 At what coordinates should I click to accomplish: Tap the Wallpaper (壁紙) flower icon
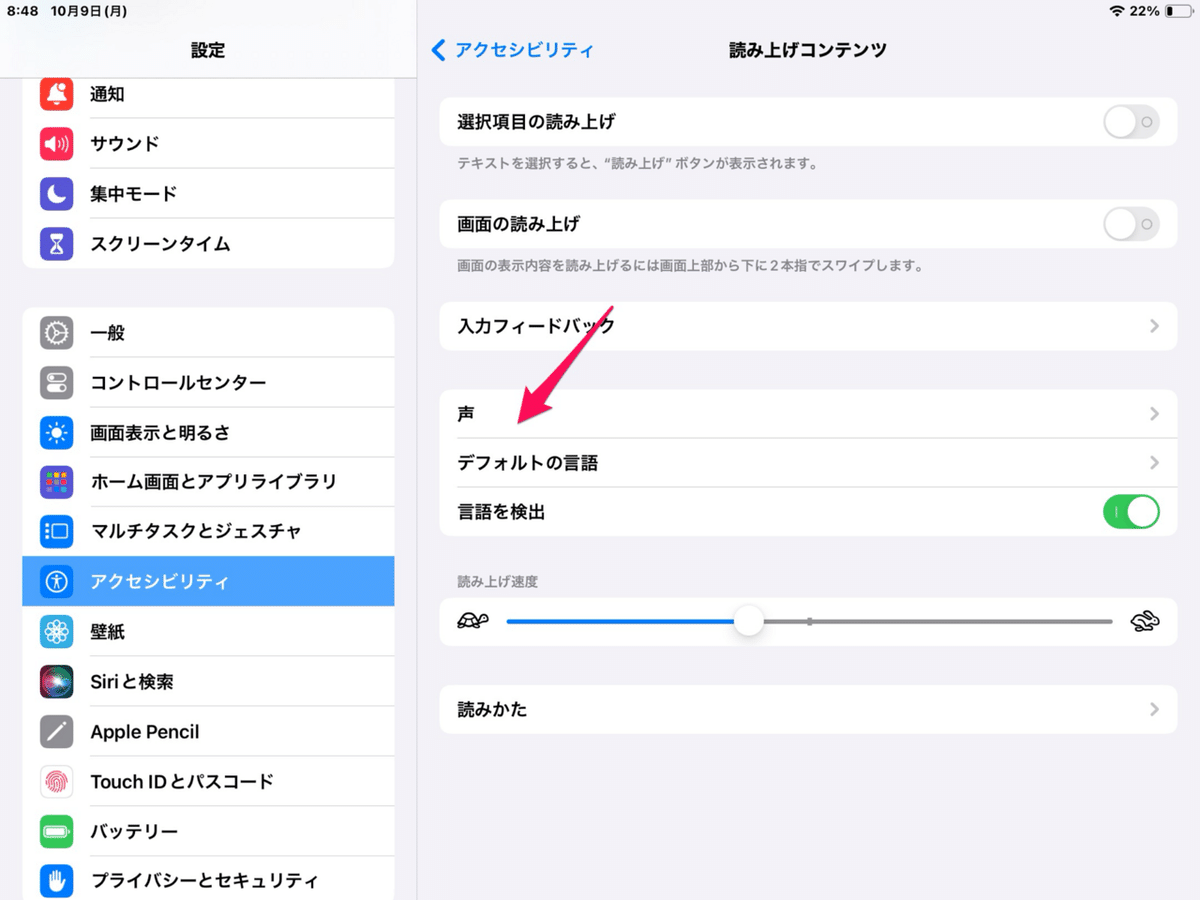(x=57, y=632)
